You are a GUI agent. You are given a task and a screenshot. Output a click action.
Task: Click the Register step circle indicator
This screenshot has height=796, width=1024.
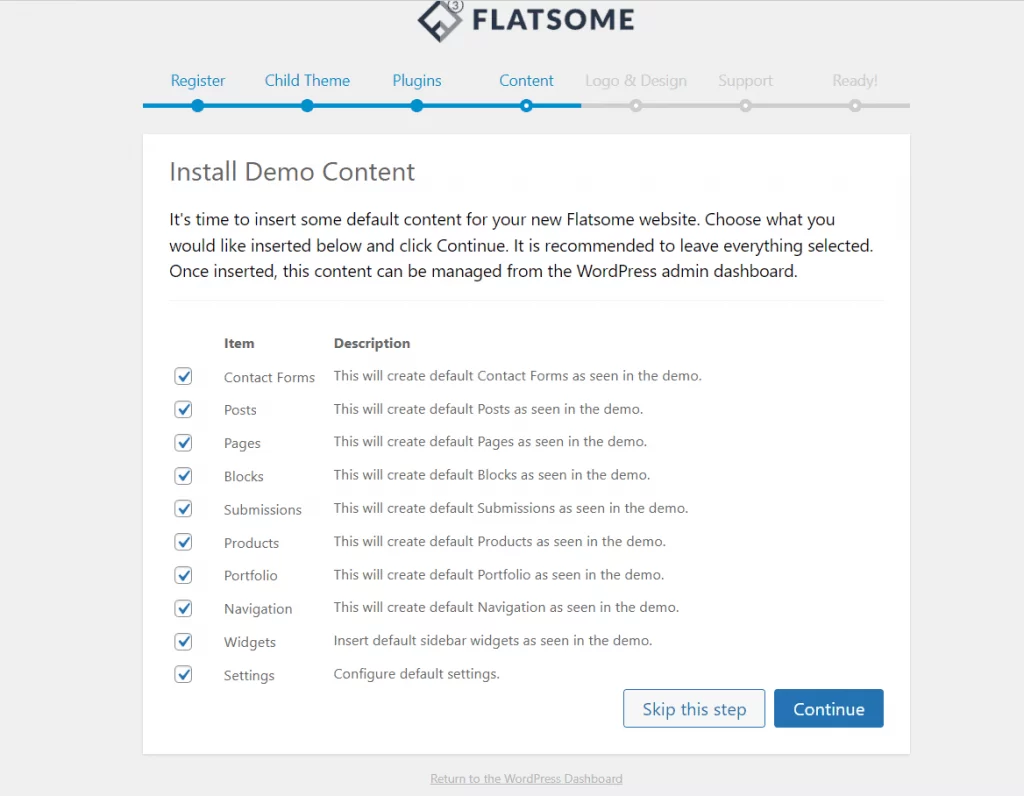pos(197,104)
